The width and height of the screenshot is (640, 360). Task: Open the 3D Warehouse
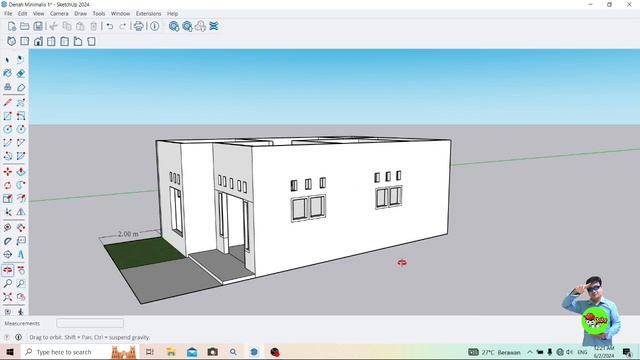[174, 26]
